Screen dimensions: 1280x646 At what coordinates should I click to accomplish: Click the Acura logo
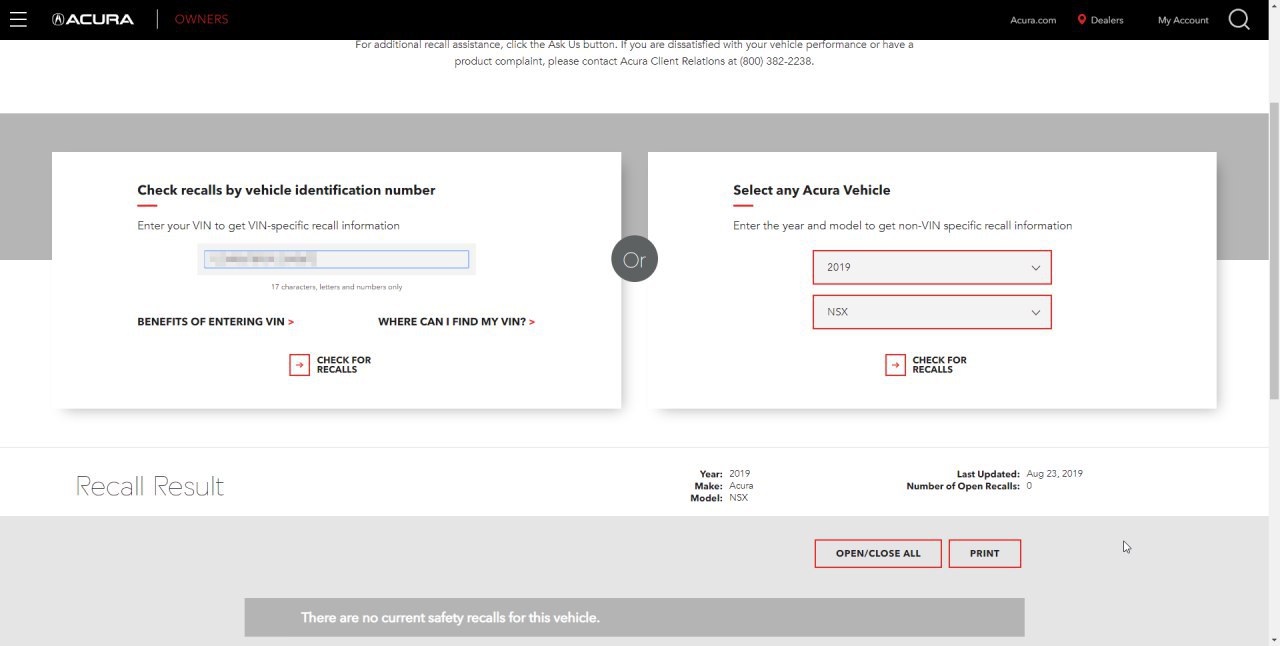pos(92,19)
